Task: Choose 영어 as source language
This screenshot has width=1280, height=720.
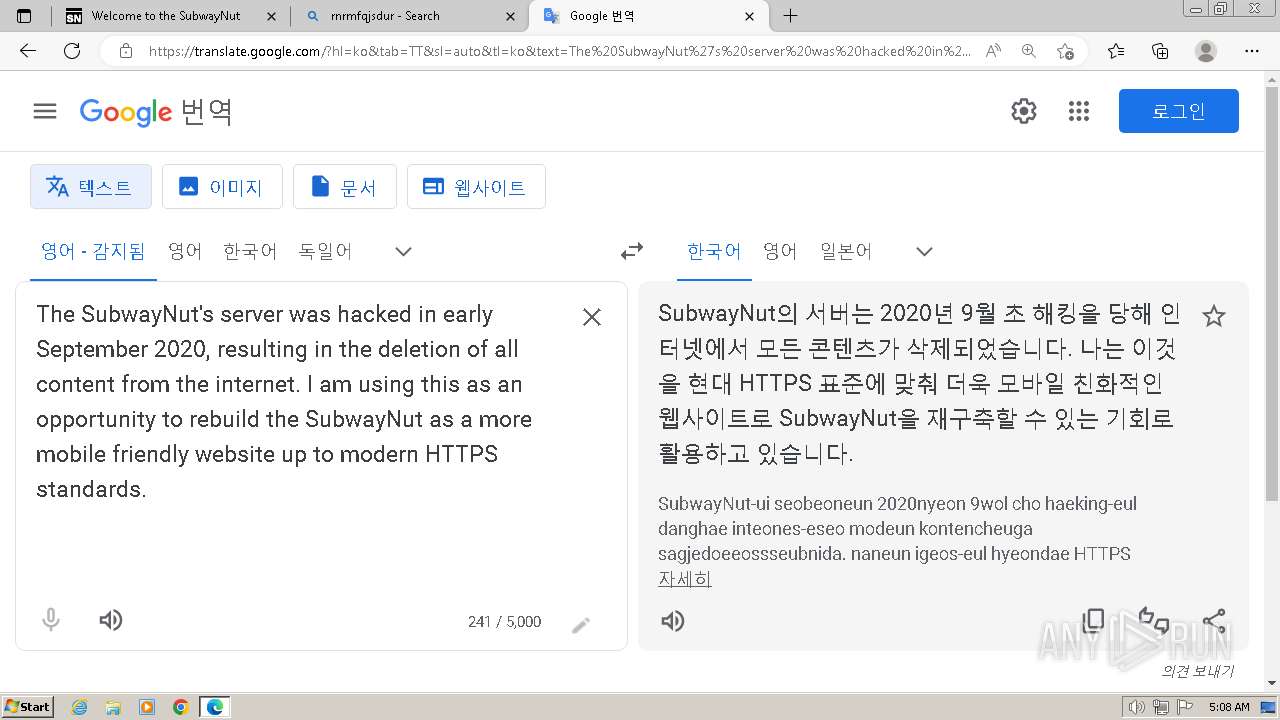Action: [185, 251]
